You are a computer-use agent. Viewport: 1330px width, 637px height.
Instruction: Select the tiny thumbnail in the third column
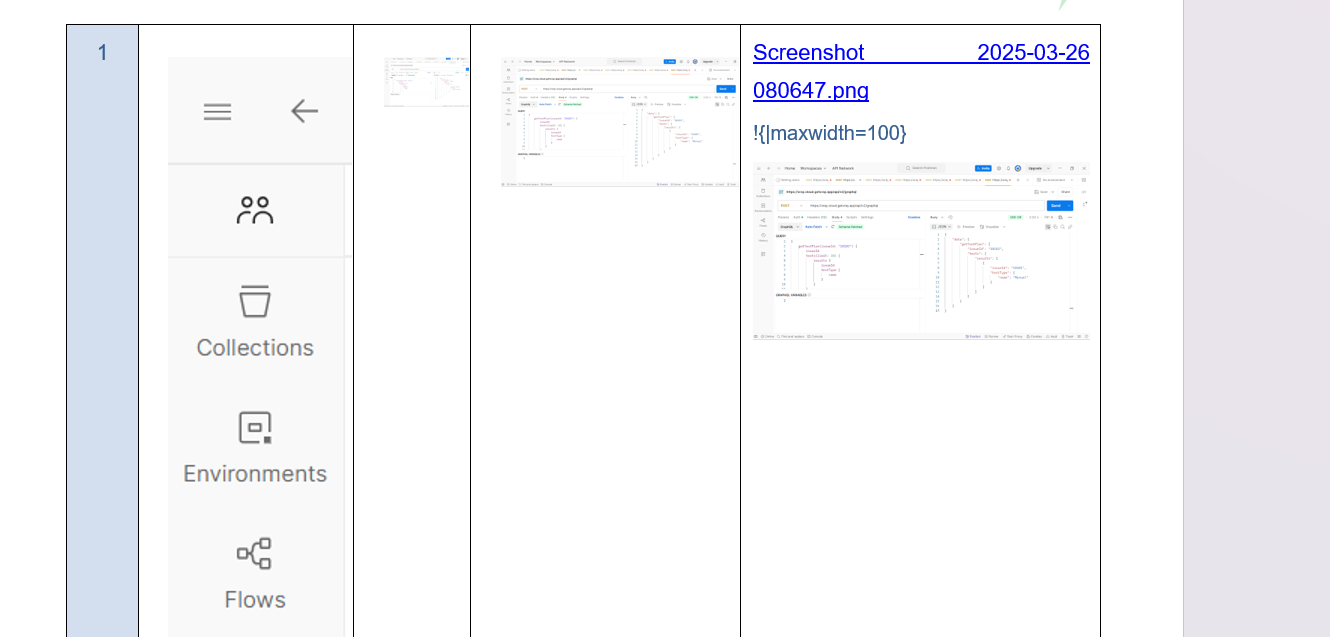[x=426, y=82]
